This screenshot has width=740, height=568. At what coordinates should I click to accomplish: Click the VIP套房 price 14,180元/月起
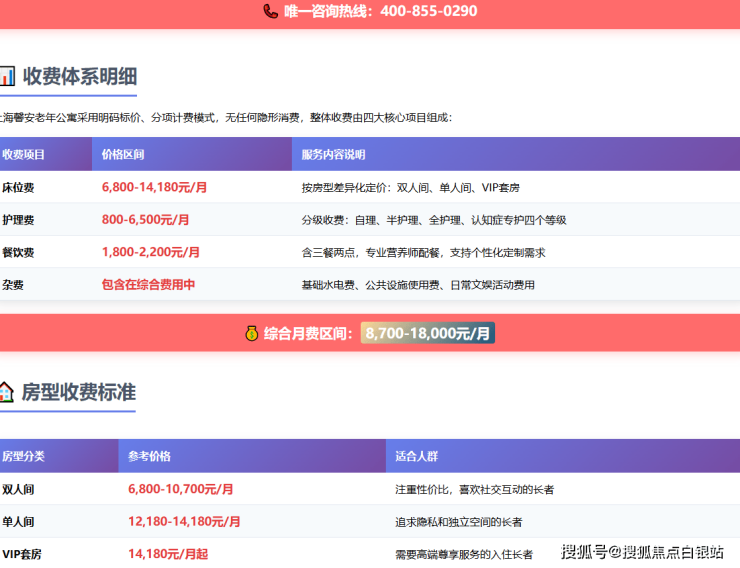pos(168,554)
